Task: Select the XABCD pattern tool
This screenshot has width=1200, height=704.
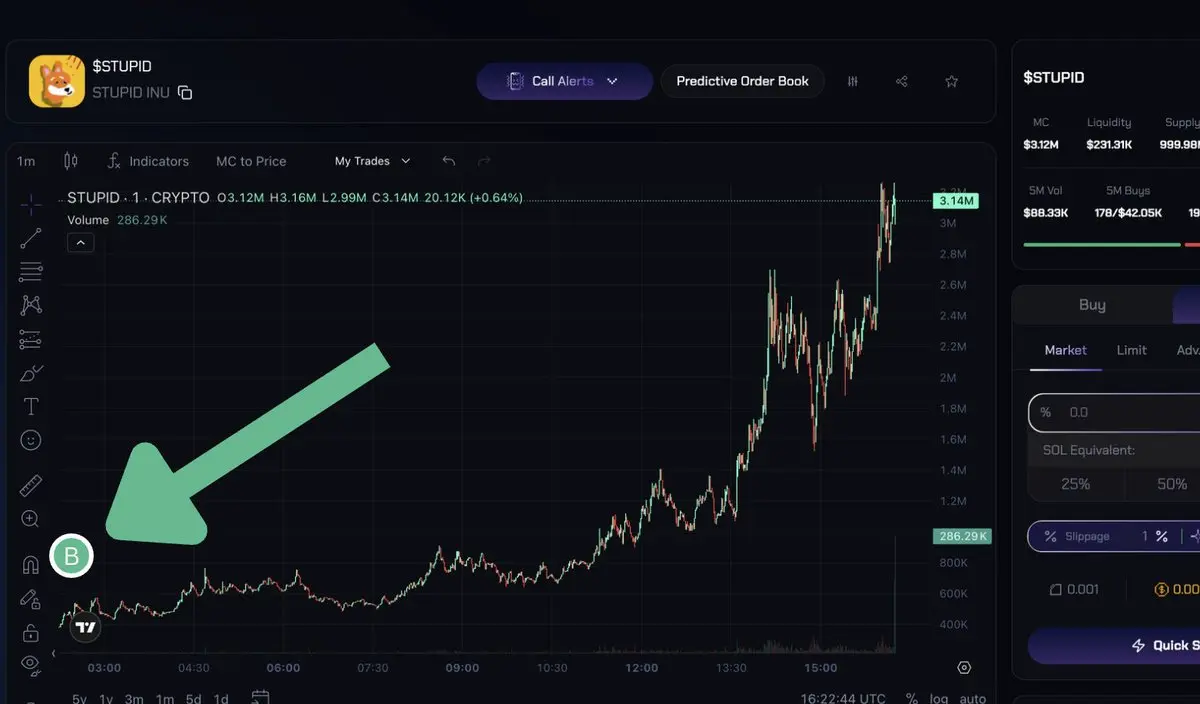Action: coord(31,305)
